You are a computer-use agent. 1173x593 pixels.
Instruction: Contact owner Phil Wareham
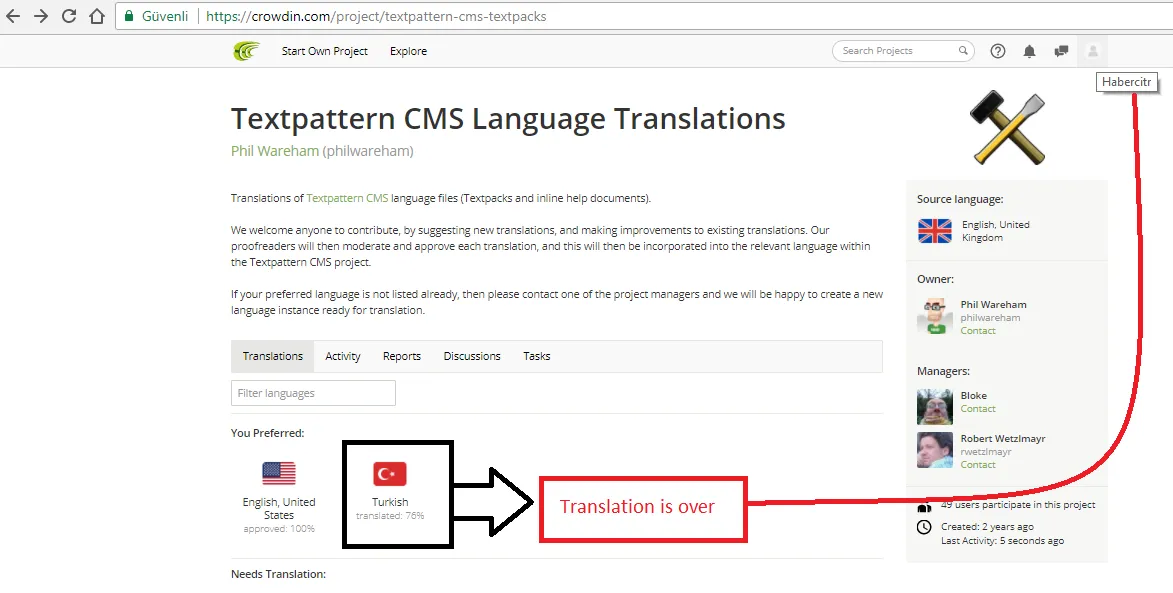pyautogui.click(x=978, y=331)
